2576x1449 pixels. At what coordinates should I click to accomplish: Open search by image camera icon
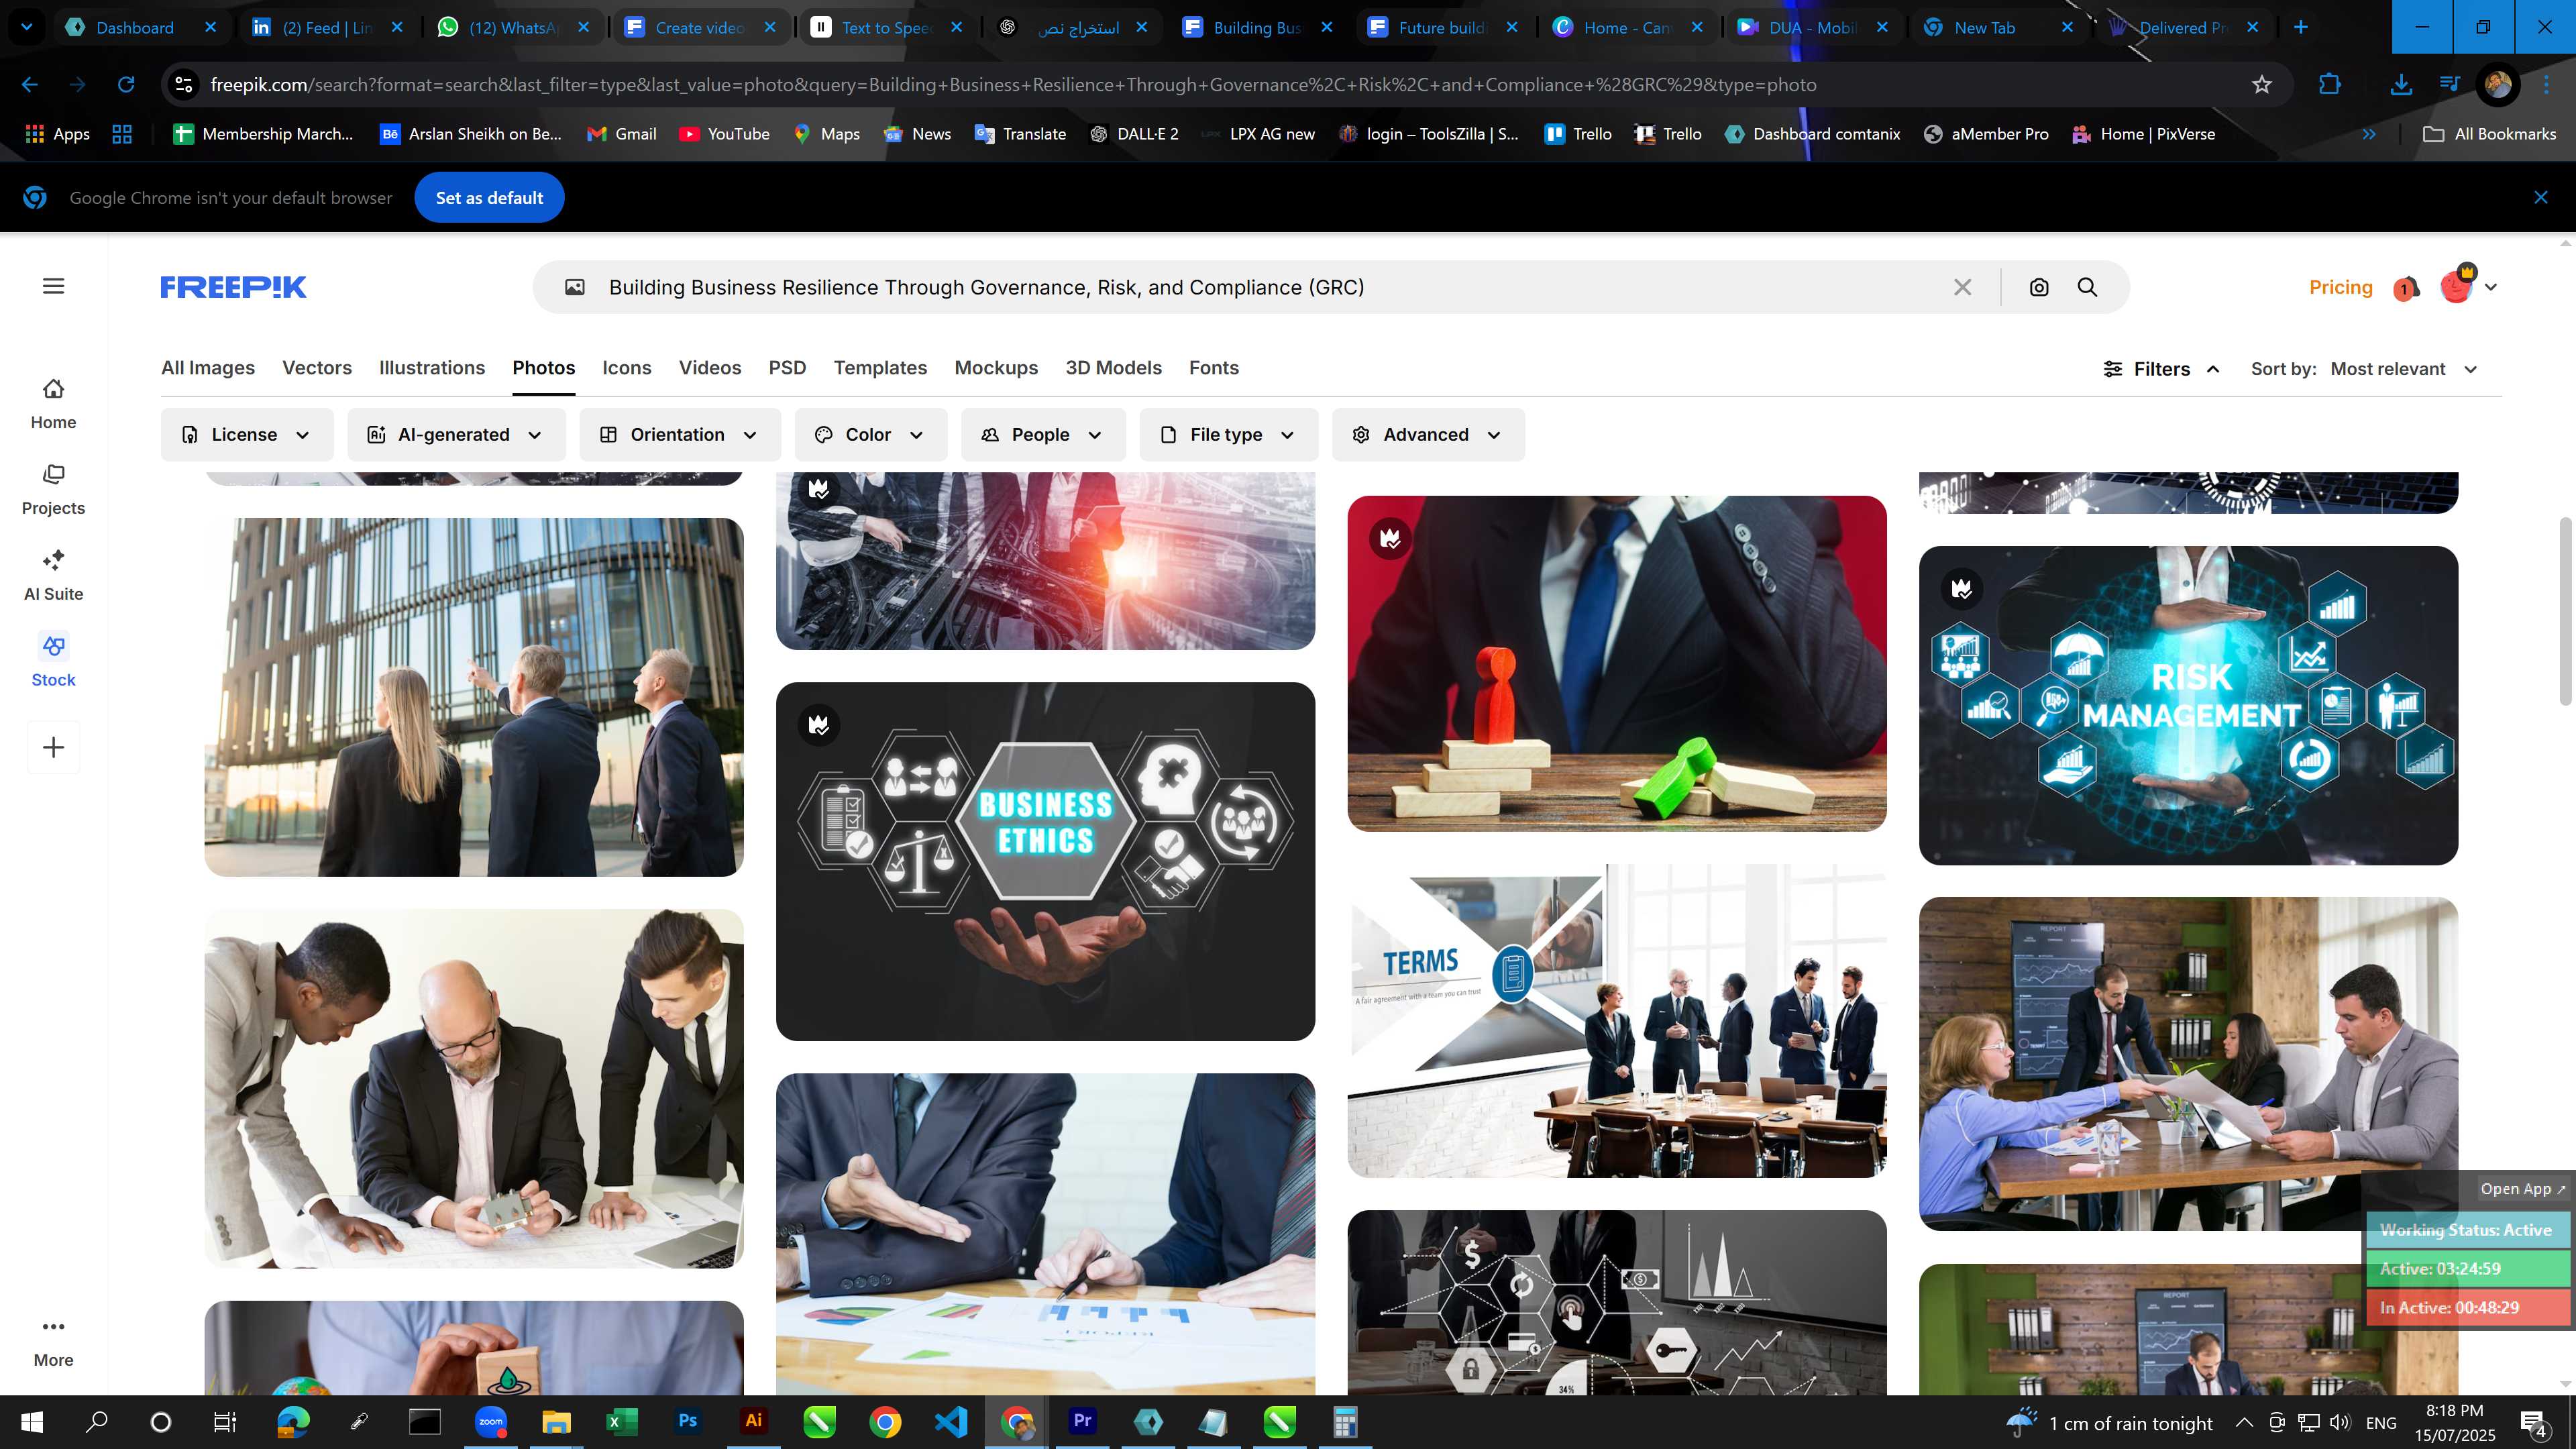2039,288
